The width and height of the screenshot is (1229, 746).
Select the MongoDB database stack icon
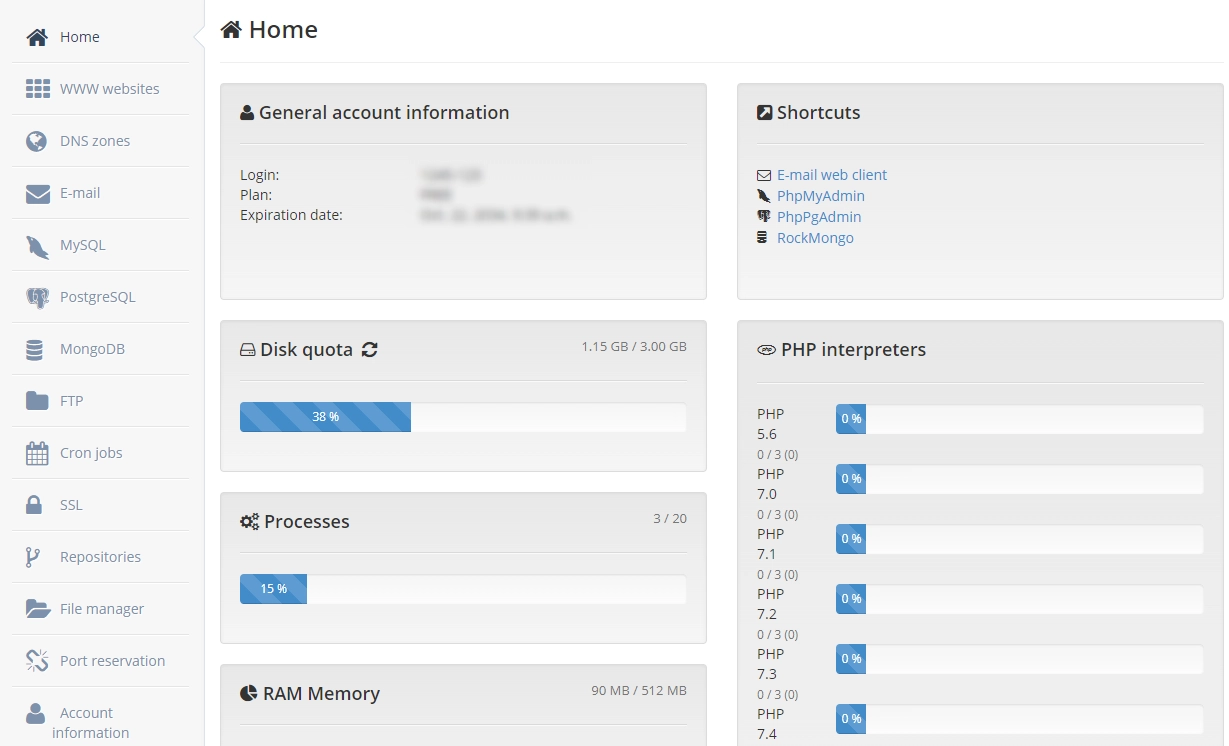point(35,349)
